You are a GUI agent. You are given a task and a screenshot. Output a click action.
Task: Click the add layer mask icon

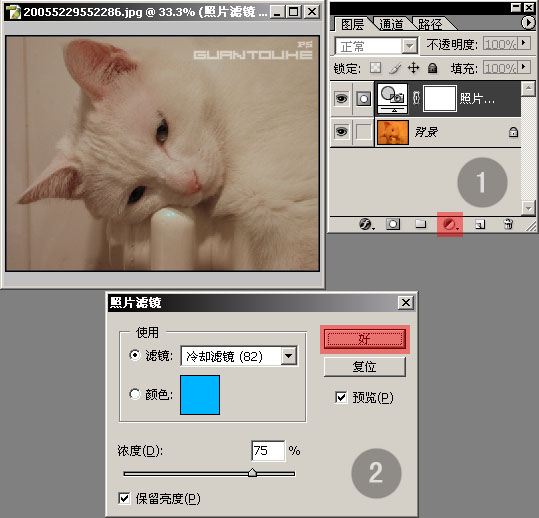393,224
